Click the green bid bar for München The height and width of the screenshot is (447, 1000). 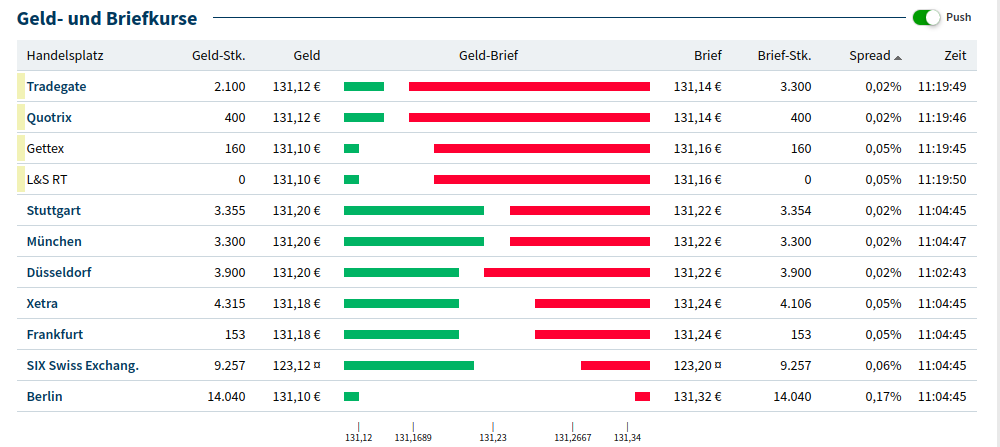413,242
